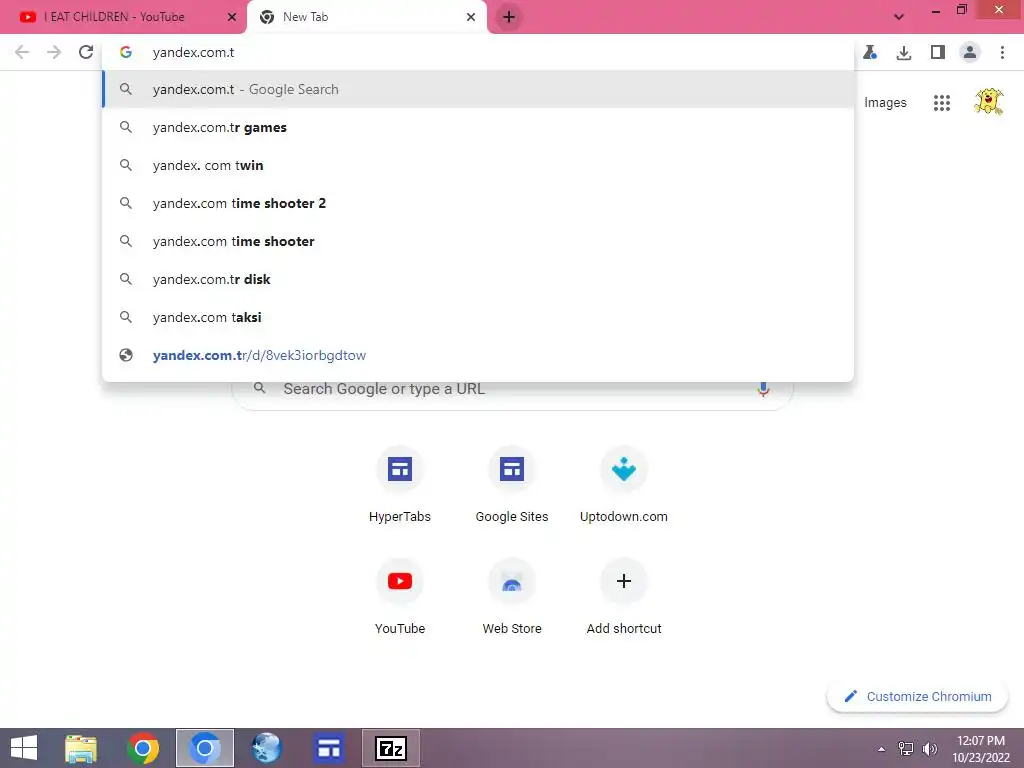Choose suggestion yandex. com twin
Screen dimensions: 1024x768
[x=478, y=165]
